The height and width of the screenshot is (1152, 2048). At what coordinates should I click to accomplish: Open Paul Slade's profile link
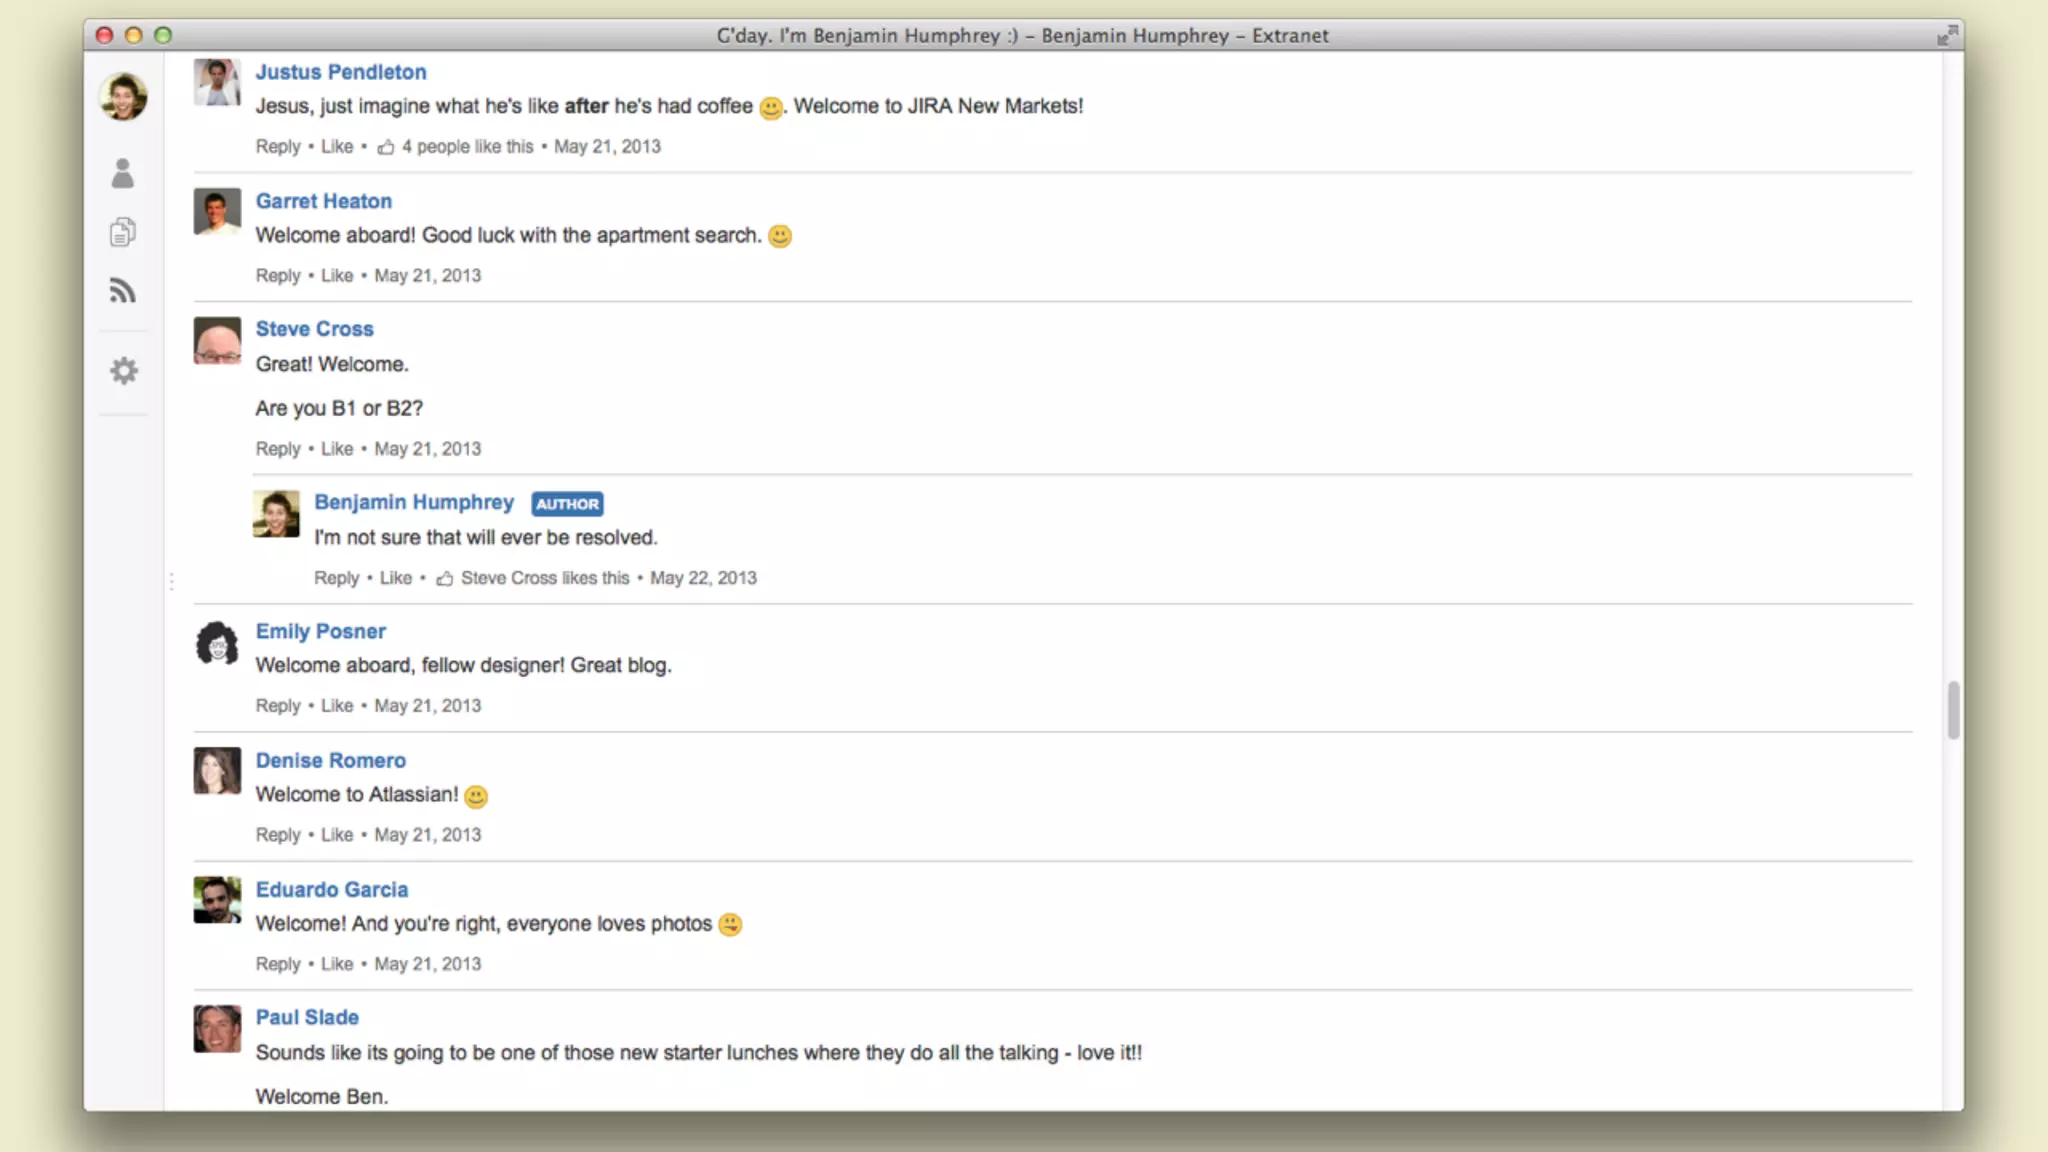306,1017
